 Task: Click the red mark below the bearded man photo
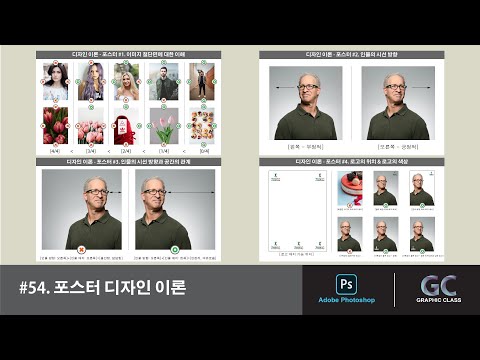click(x=163, y=100)
